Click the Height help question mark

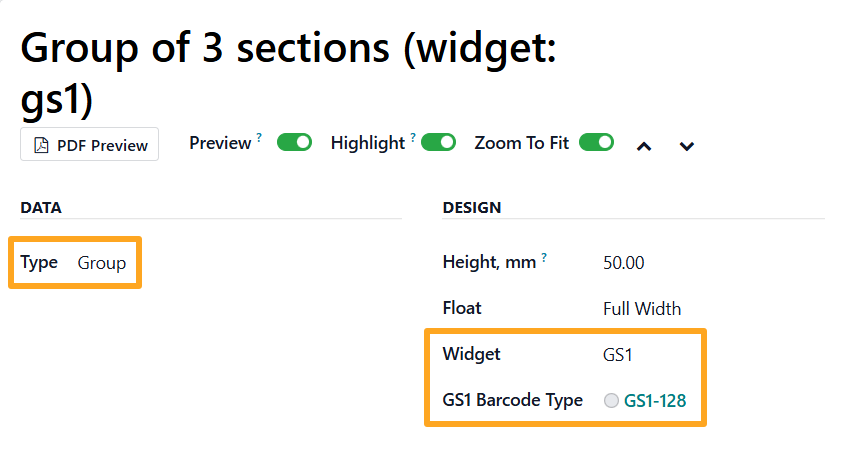tap(544, 258)
